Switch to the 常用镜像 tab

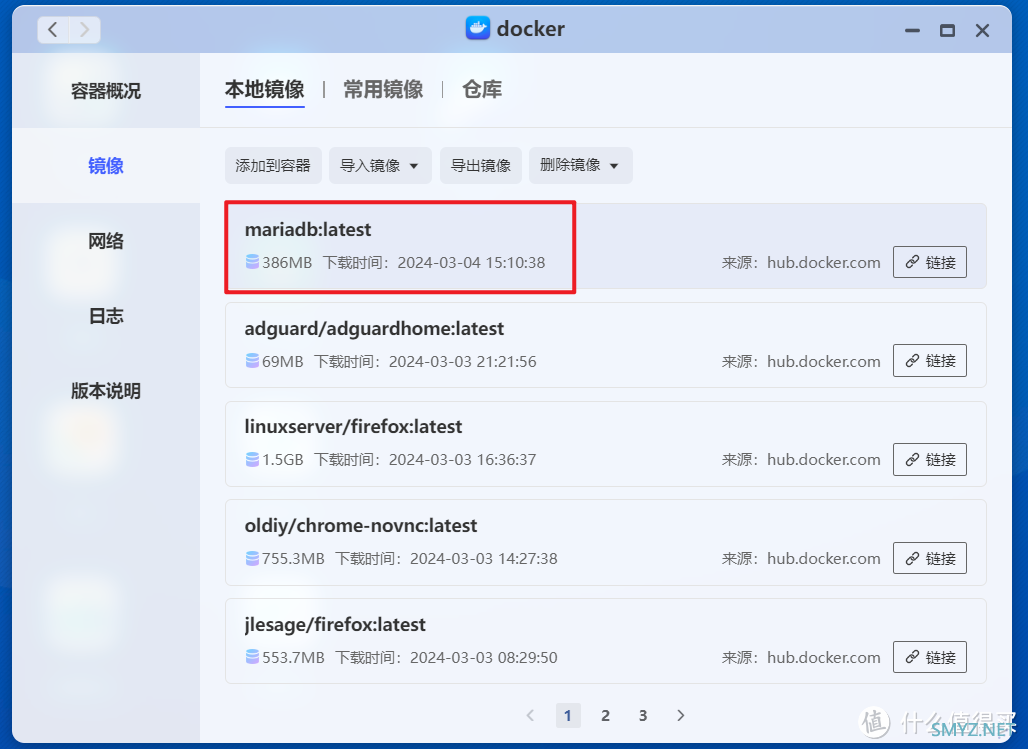[383, 89]
